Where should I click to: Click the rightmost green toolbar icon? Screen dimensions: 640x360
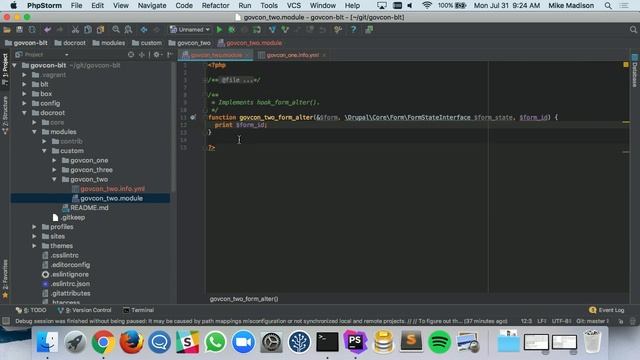pos(369,30)
